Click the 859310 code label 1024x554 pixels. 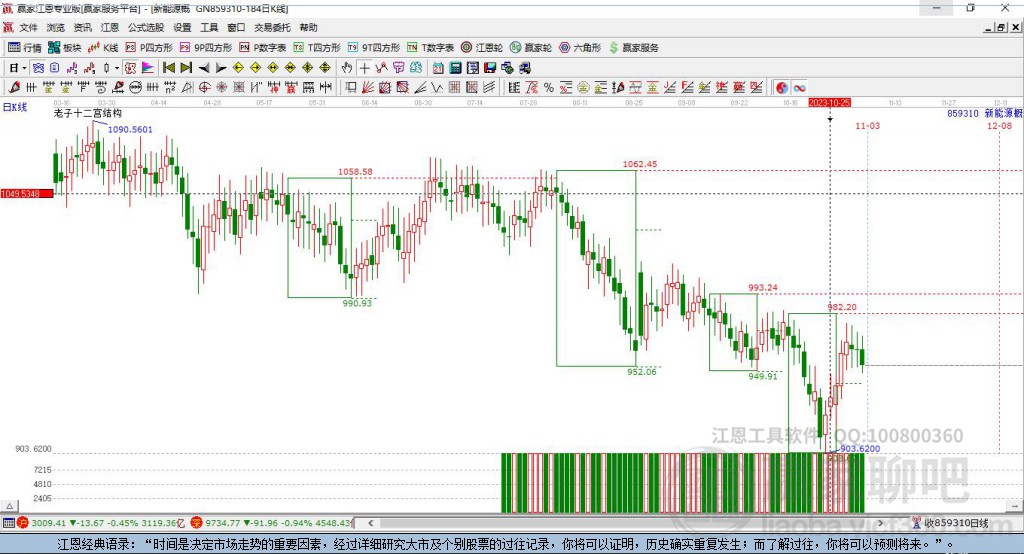pos(963,113)
